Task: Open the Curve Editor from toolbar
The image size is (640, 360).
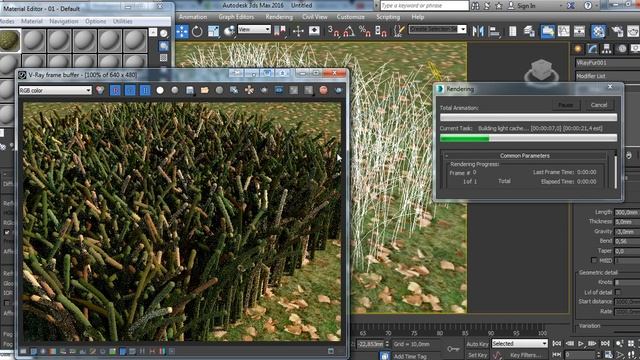Action: (563, 31)
